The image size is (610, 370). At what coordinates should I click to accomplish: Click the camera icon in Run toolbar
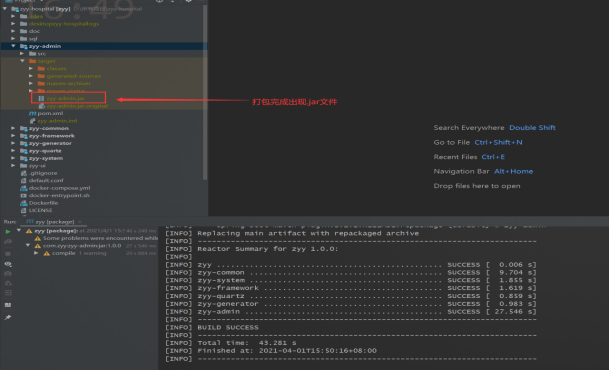pos(8,274)
